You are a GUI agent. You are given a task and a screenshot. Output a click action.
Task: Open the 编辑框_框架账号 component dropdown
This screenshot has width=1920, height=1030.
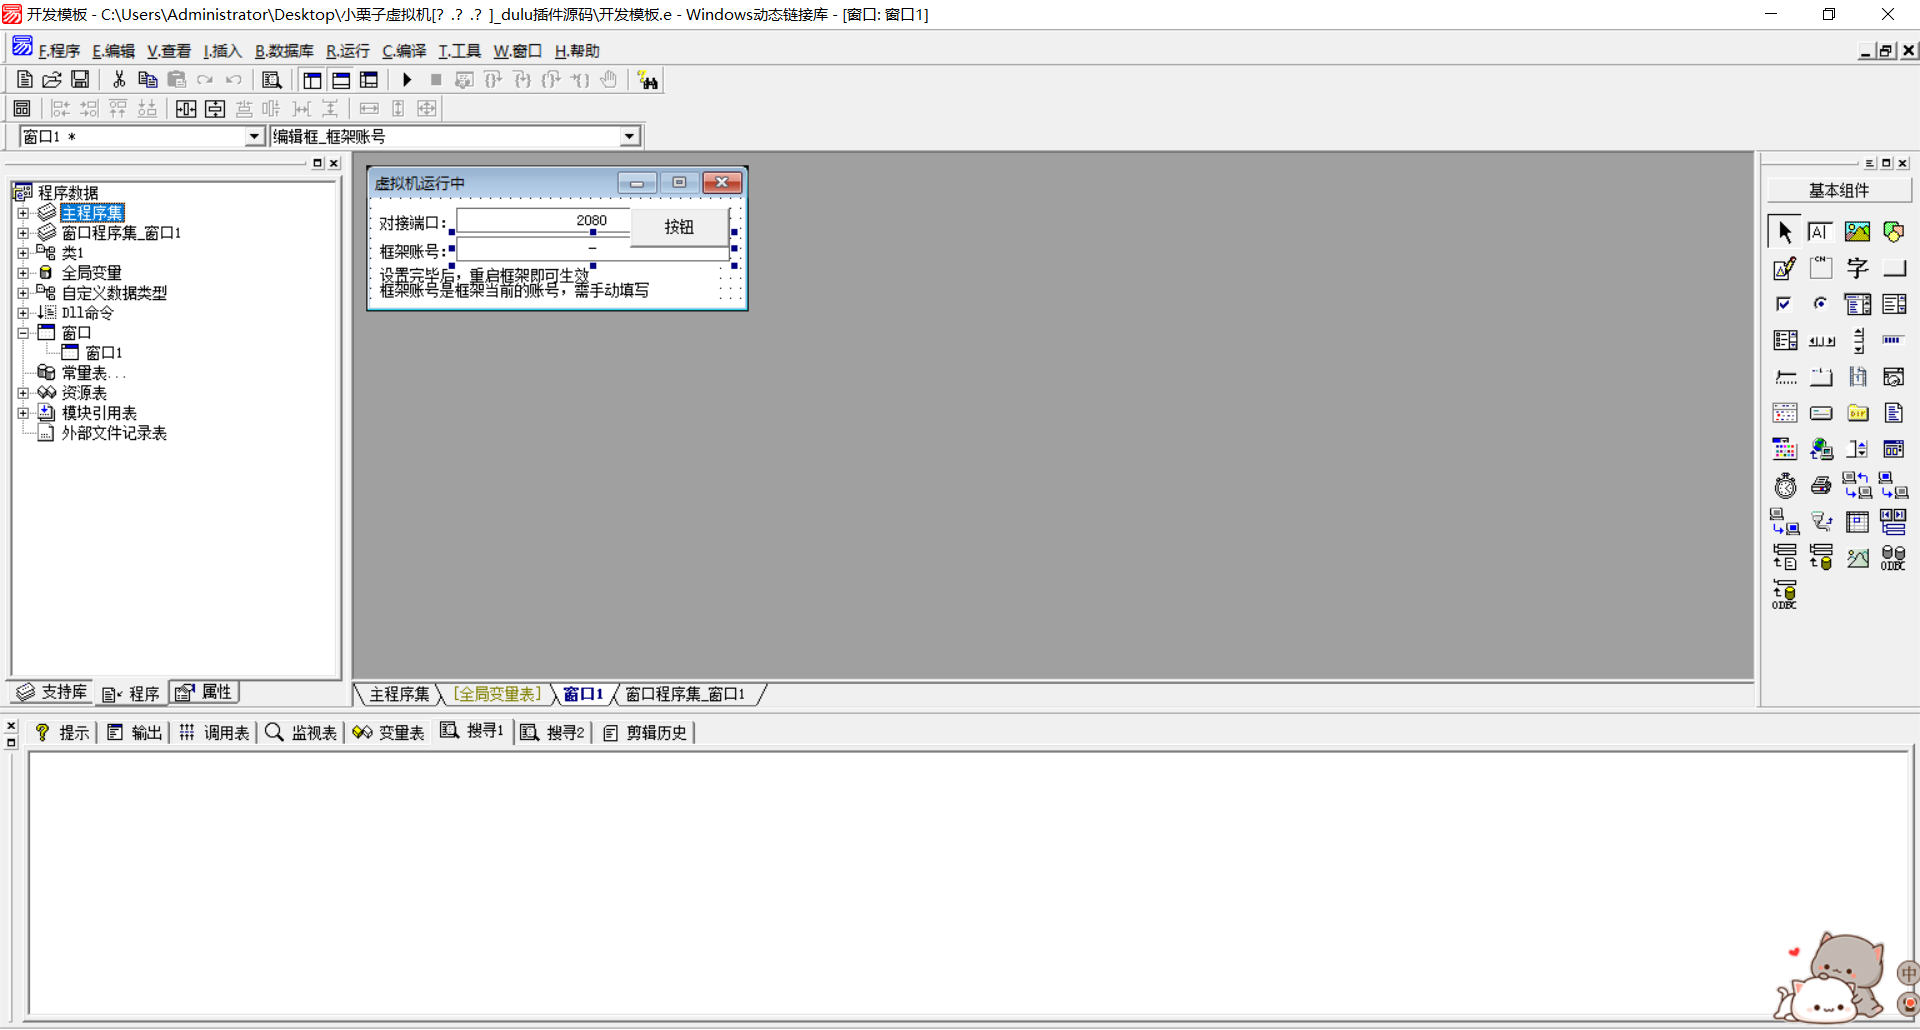[x=629, y=137]
